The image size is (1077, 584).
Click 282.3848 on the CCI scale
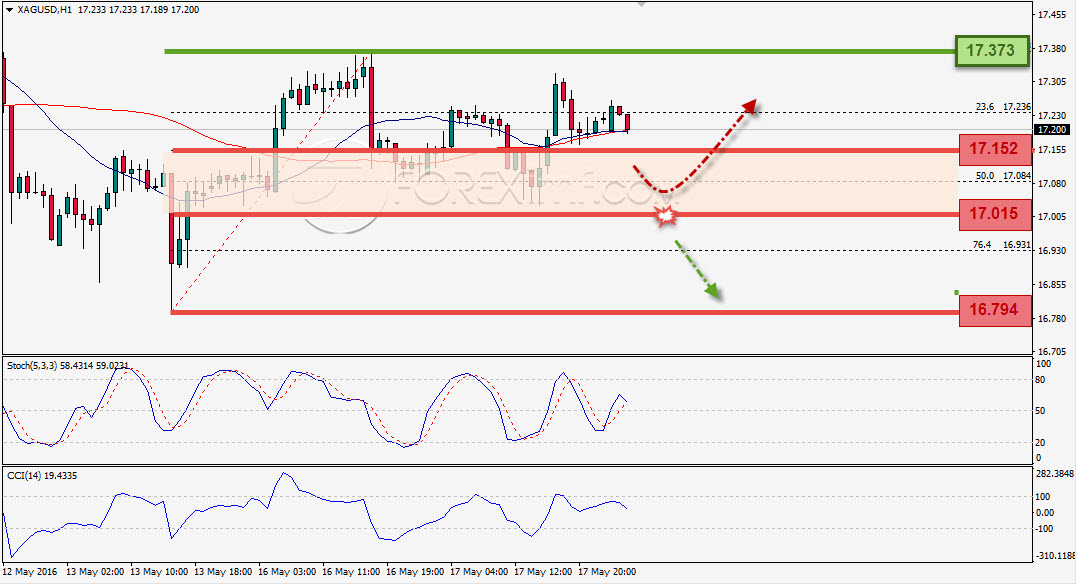1054,474
